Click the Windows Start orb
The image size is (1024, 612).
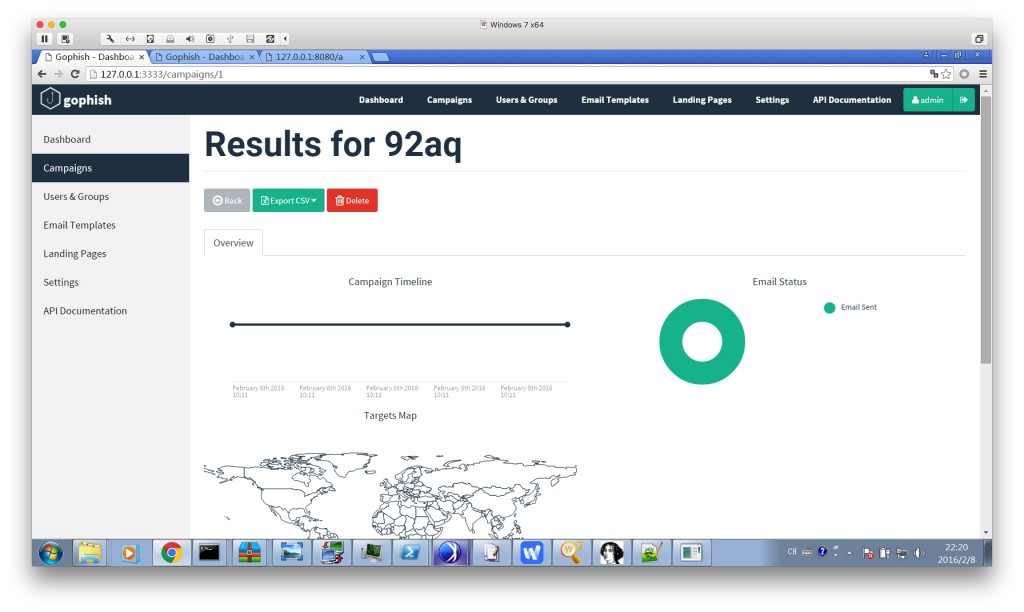(x=50, y=552)
